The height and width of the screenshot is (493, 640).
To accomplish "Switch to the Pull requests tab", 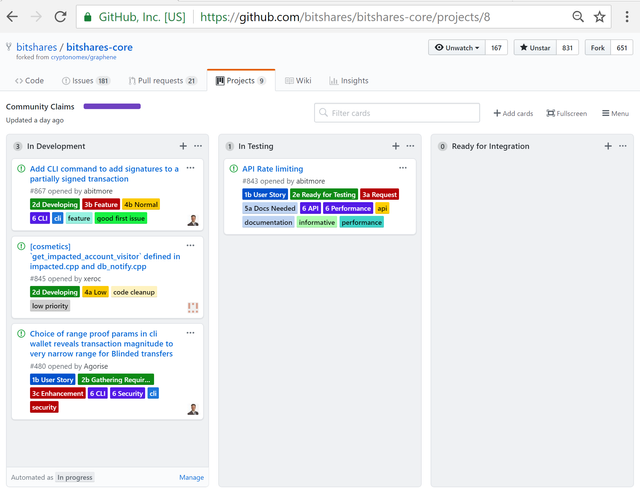I will [162, 80].
